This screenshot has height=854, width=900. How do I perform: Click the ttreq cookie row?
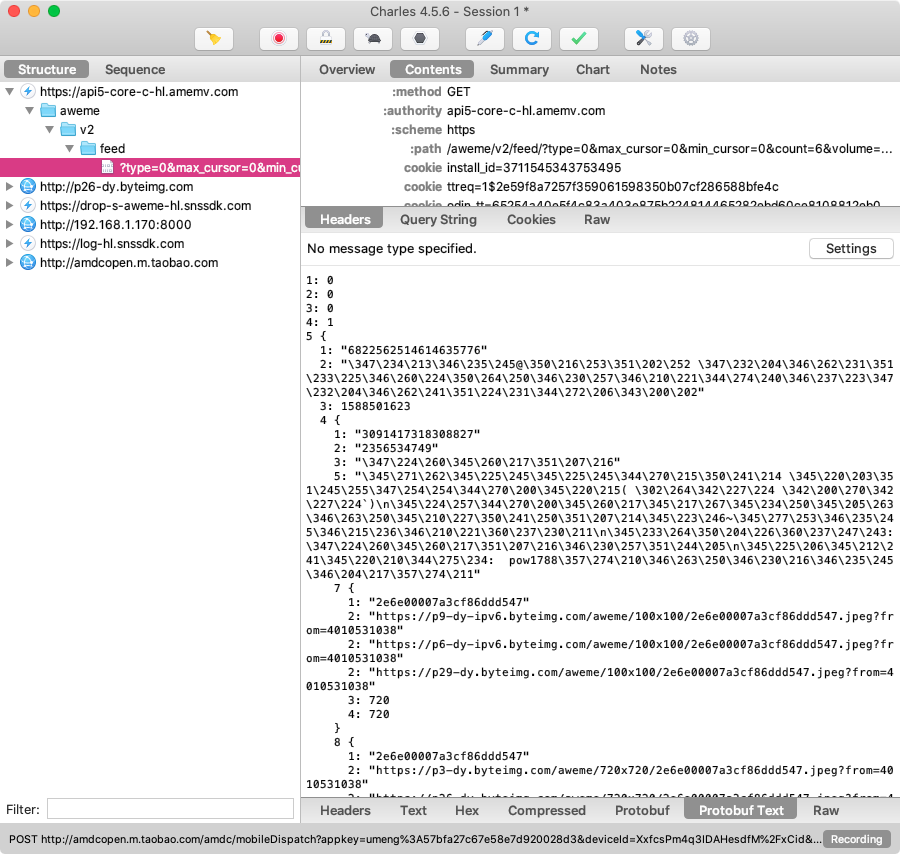coord(600,187)
